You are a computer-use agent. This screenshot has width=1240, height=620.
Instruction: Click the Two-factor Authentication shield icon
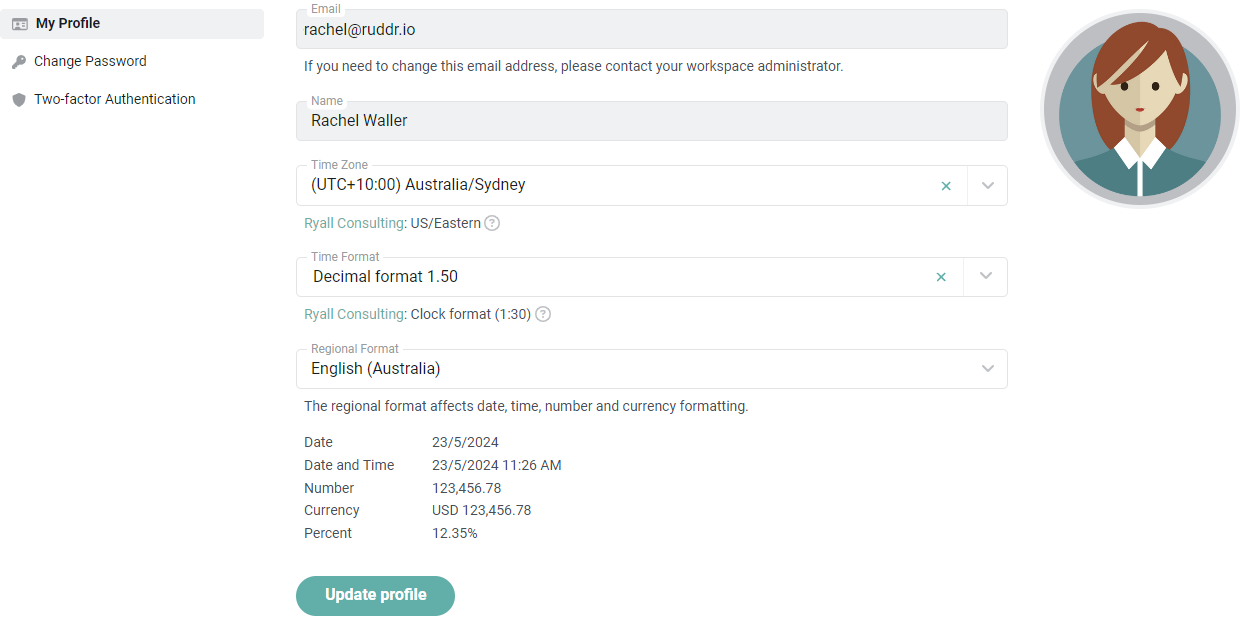pyautogui.click(x=19, y=100)
